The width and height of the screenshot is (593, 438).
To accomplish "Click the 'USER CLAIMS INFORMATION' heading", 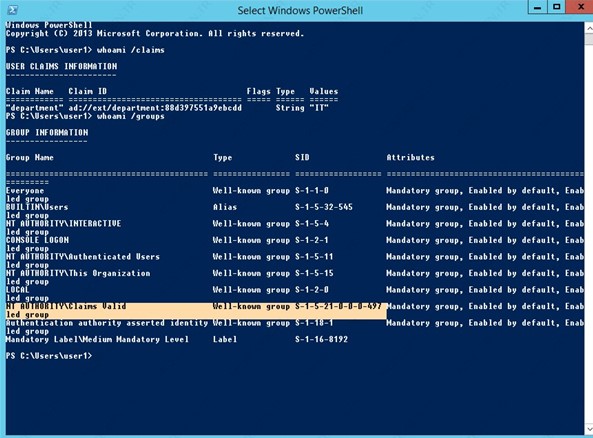I will [x=61, y=67].
